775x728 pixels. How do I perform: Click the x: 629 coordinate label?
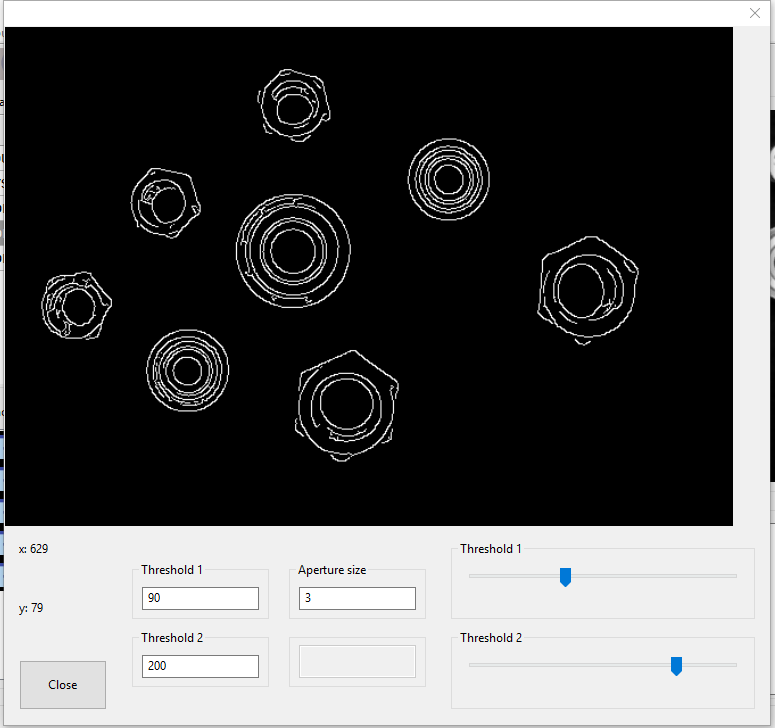[x=34, y=549]
